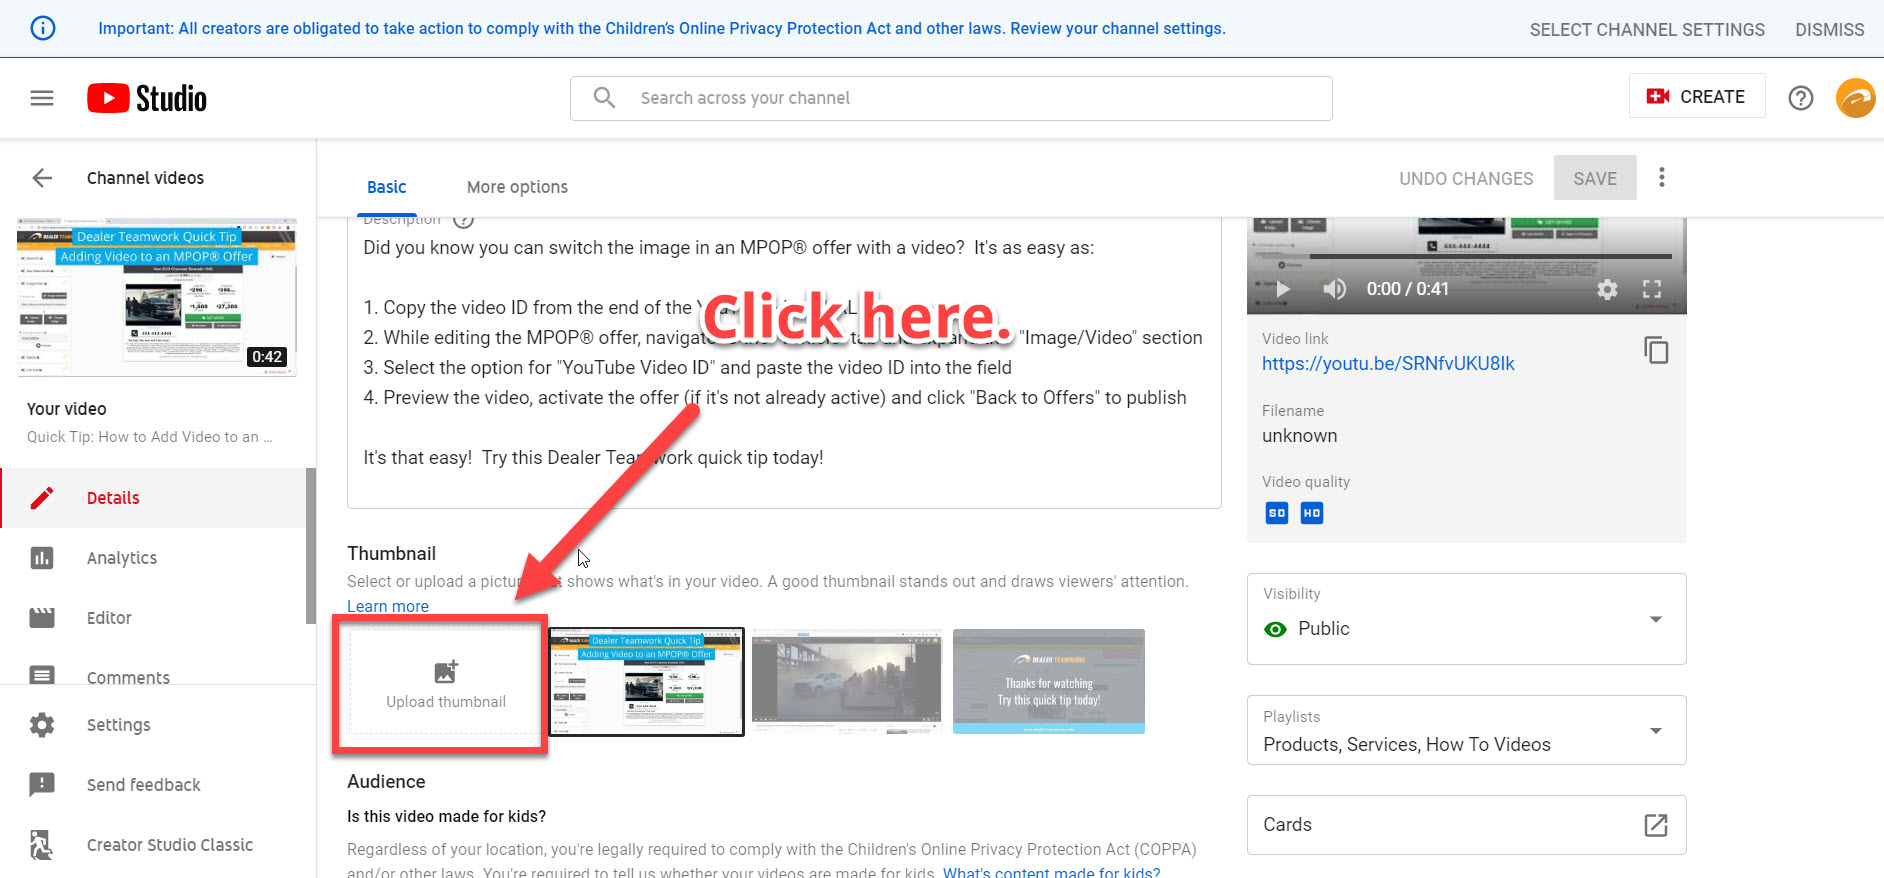Click the green eye Public visibility icon
The width and height of the screenshot is (1884, 878).
pyautogui.click(x=1275, y=629)
